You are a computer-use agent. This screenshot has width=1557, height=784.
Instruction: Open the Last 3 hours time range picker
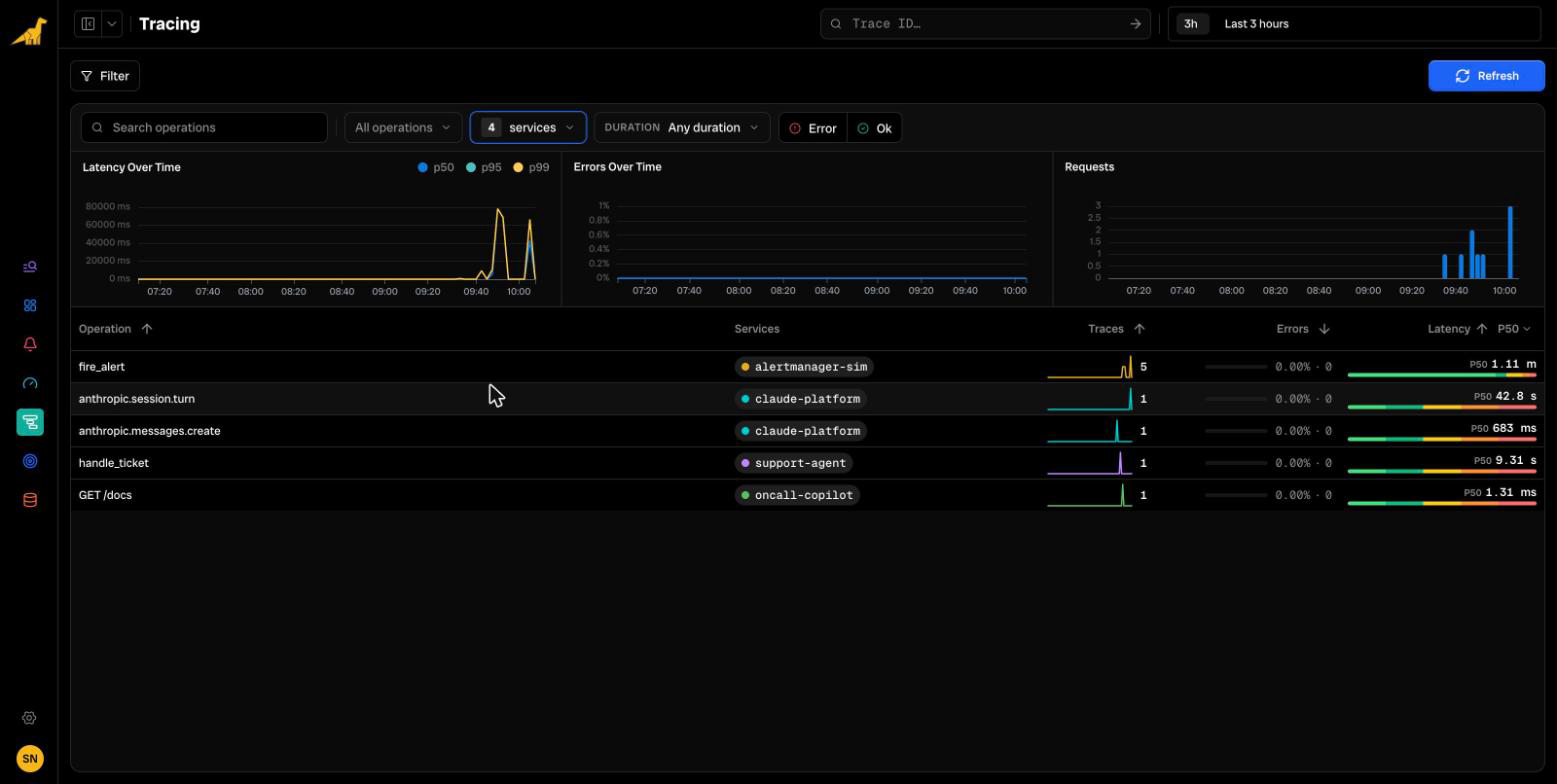coord(1354,24)
